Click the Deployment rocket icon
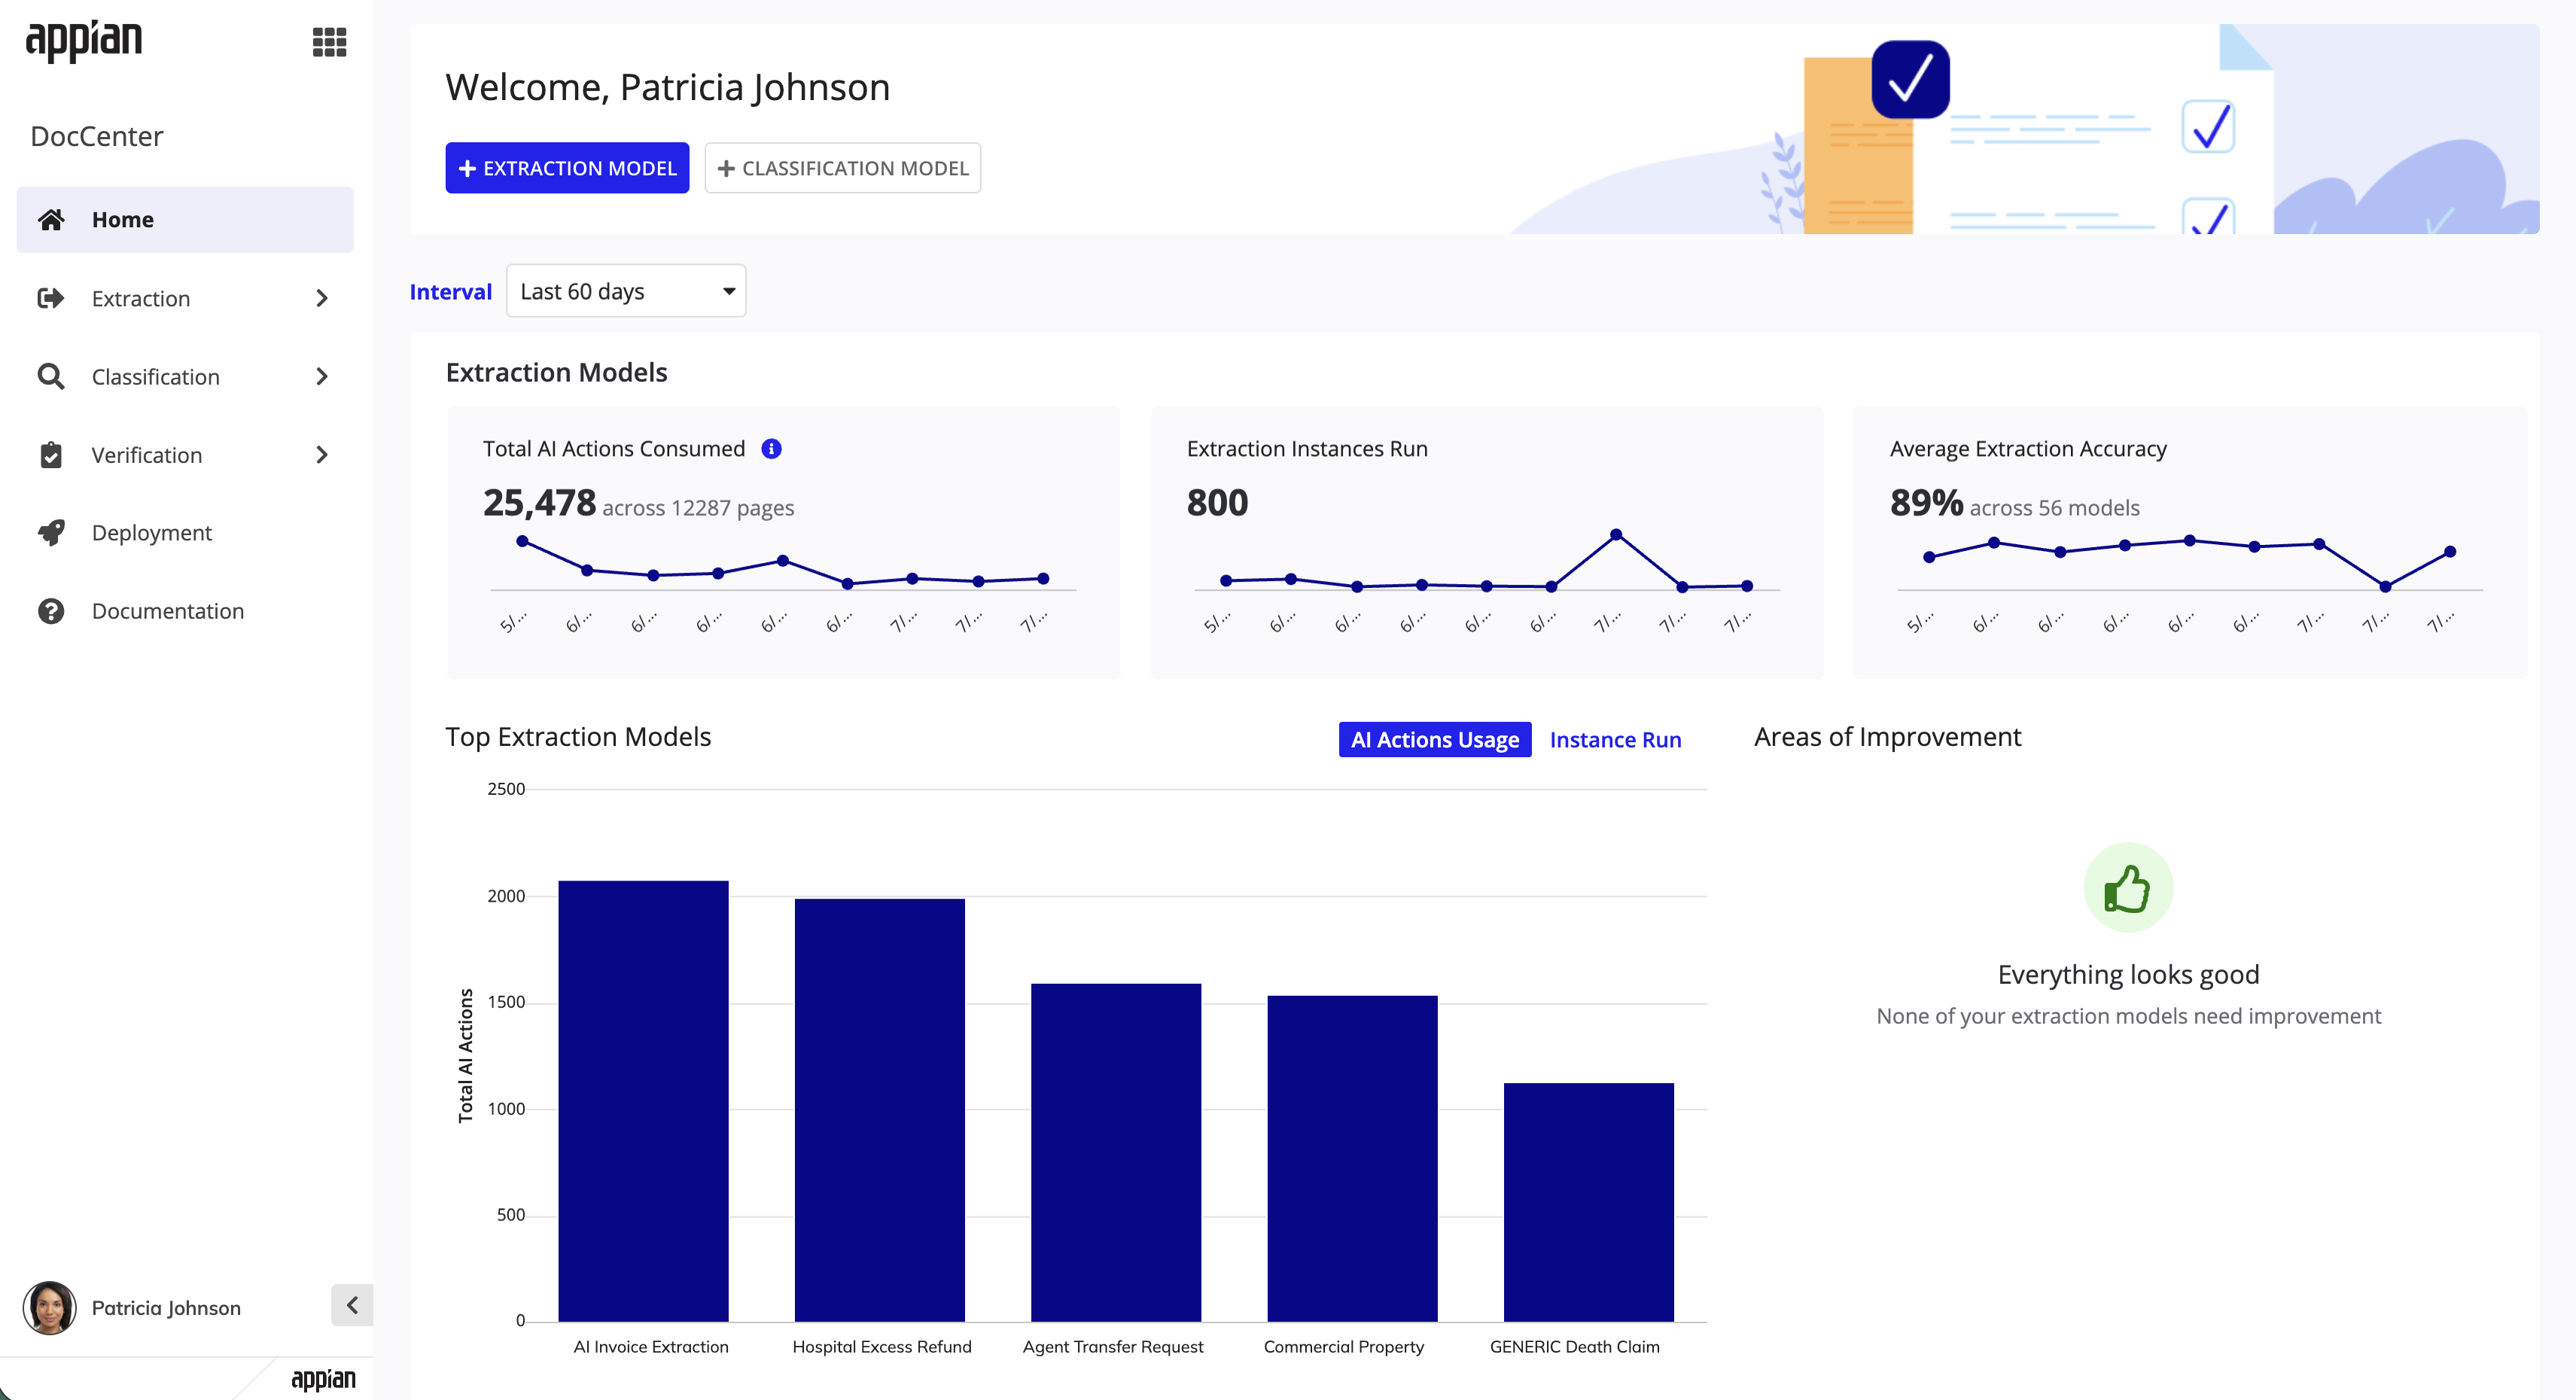The width and height of the screenshot is (2576, 1400). (51, 533)
